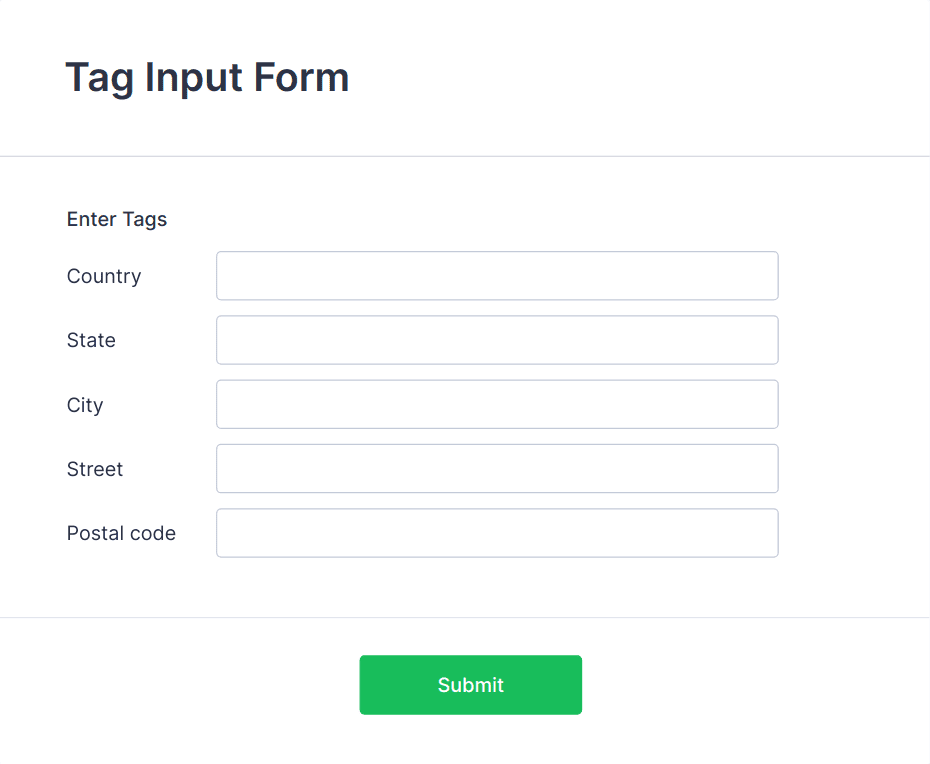Click the Country field label
Screen dimensions: 930x764
coord(104,276)
